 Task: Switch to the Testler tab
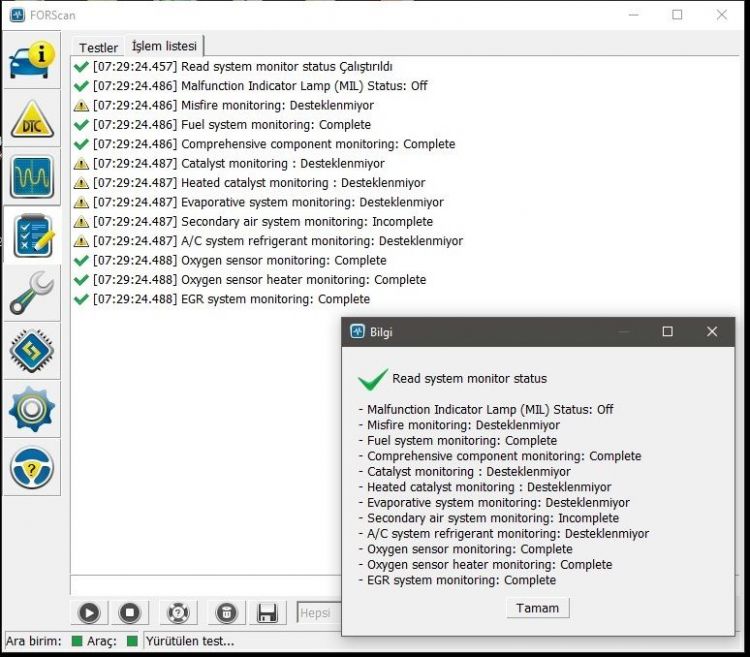click(98, 48)
